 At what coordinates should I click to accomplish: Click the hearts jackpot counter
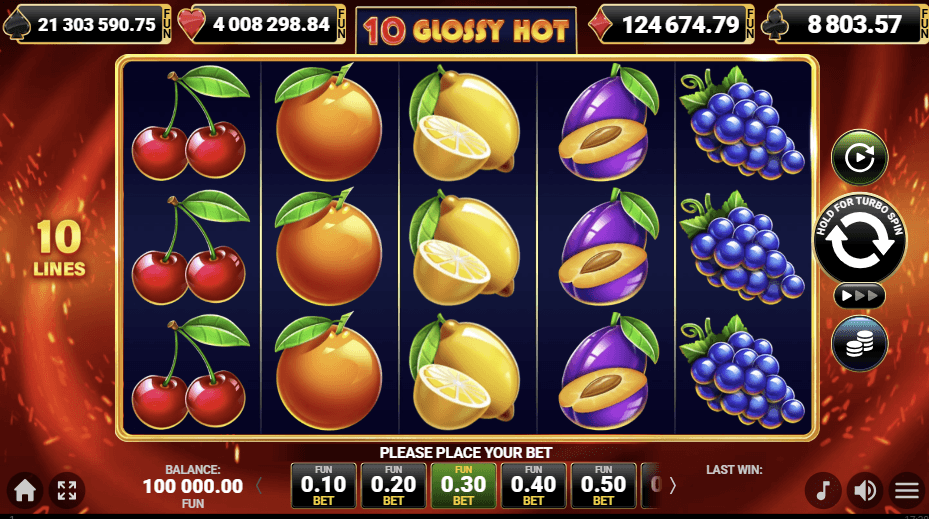262,24
